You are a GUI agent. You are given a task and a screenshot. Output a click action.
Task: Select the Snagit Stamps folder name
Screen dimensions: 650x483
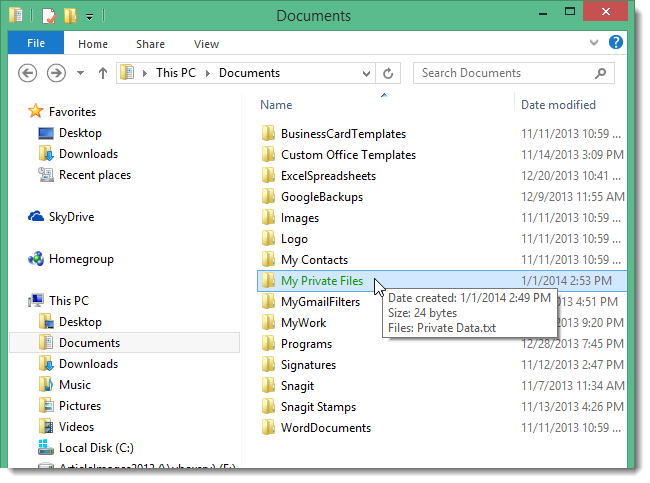(x=318, y=407)
